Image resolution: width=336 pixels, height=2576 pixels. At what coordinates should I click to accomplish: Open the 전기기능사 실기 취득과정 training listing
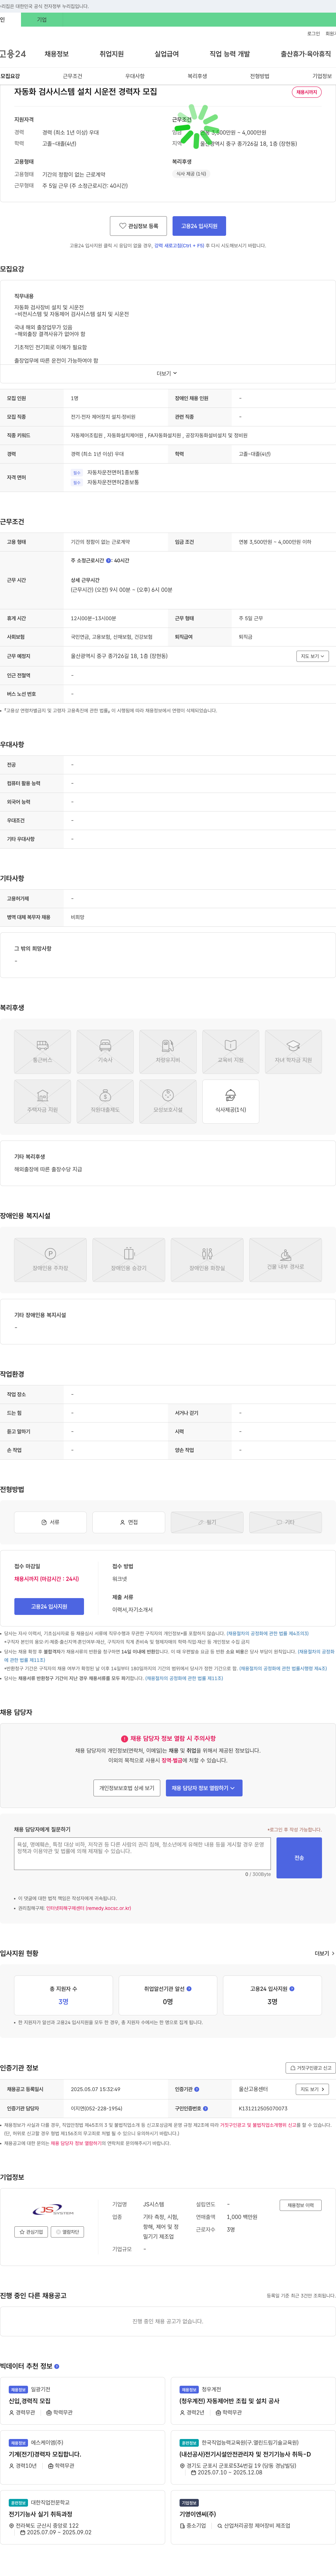click(40, 2514)
